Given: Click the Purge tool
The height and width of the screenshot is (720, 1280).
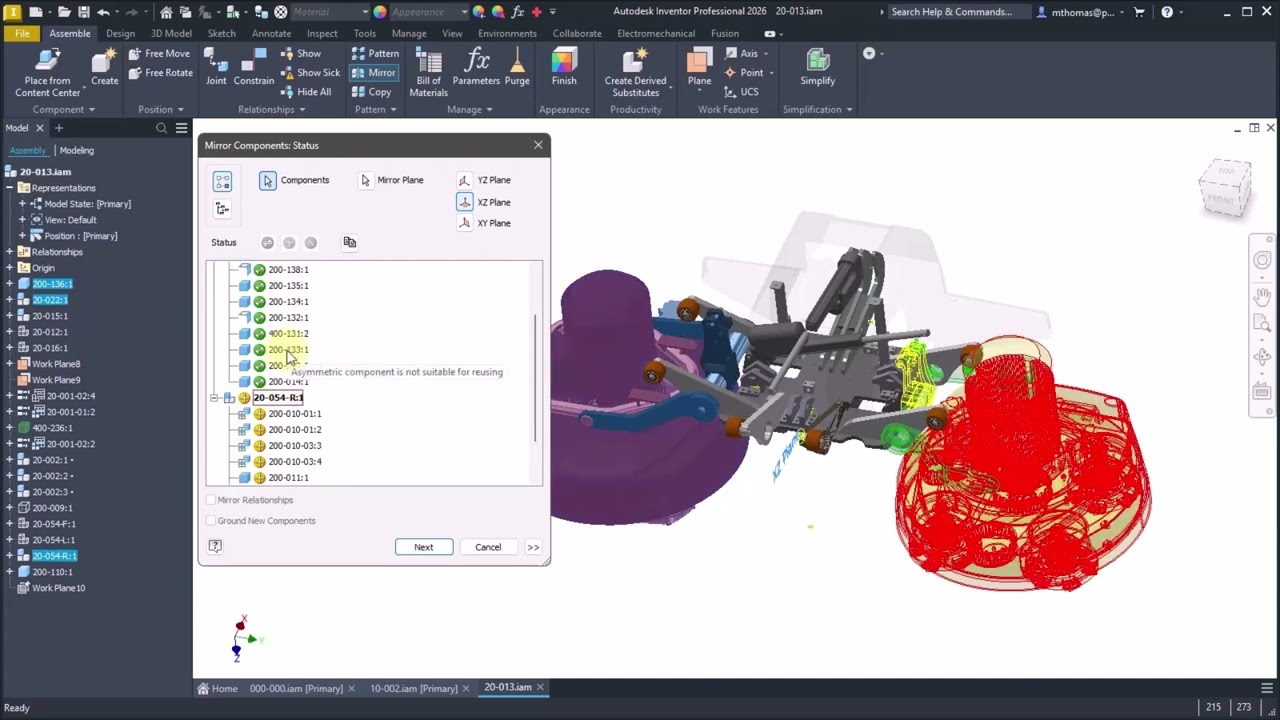Looking at the screenshot, I should coord(517,67).
